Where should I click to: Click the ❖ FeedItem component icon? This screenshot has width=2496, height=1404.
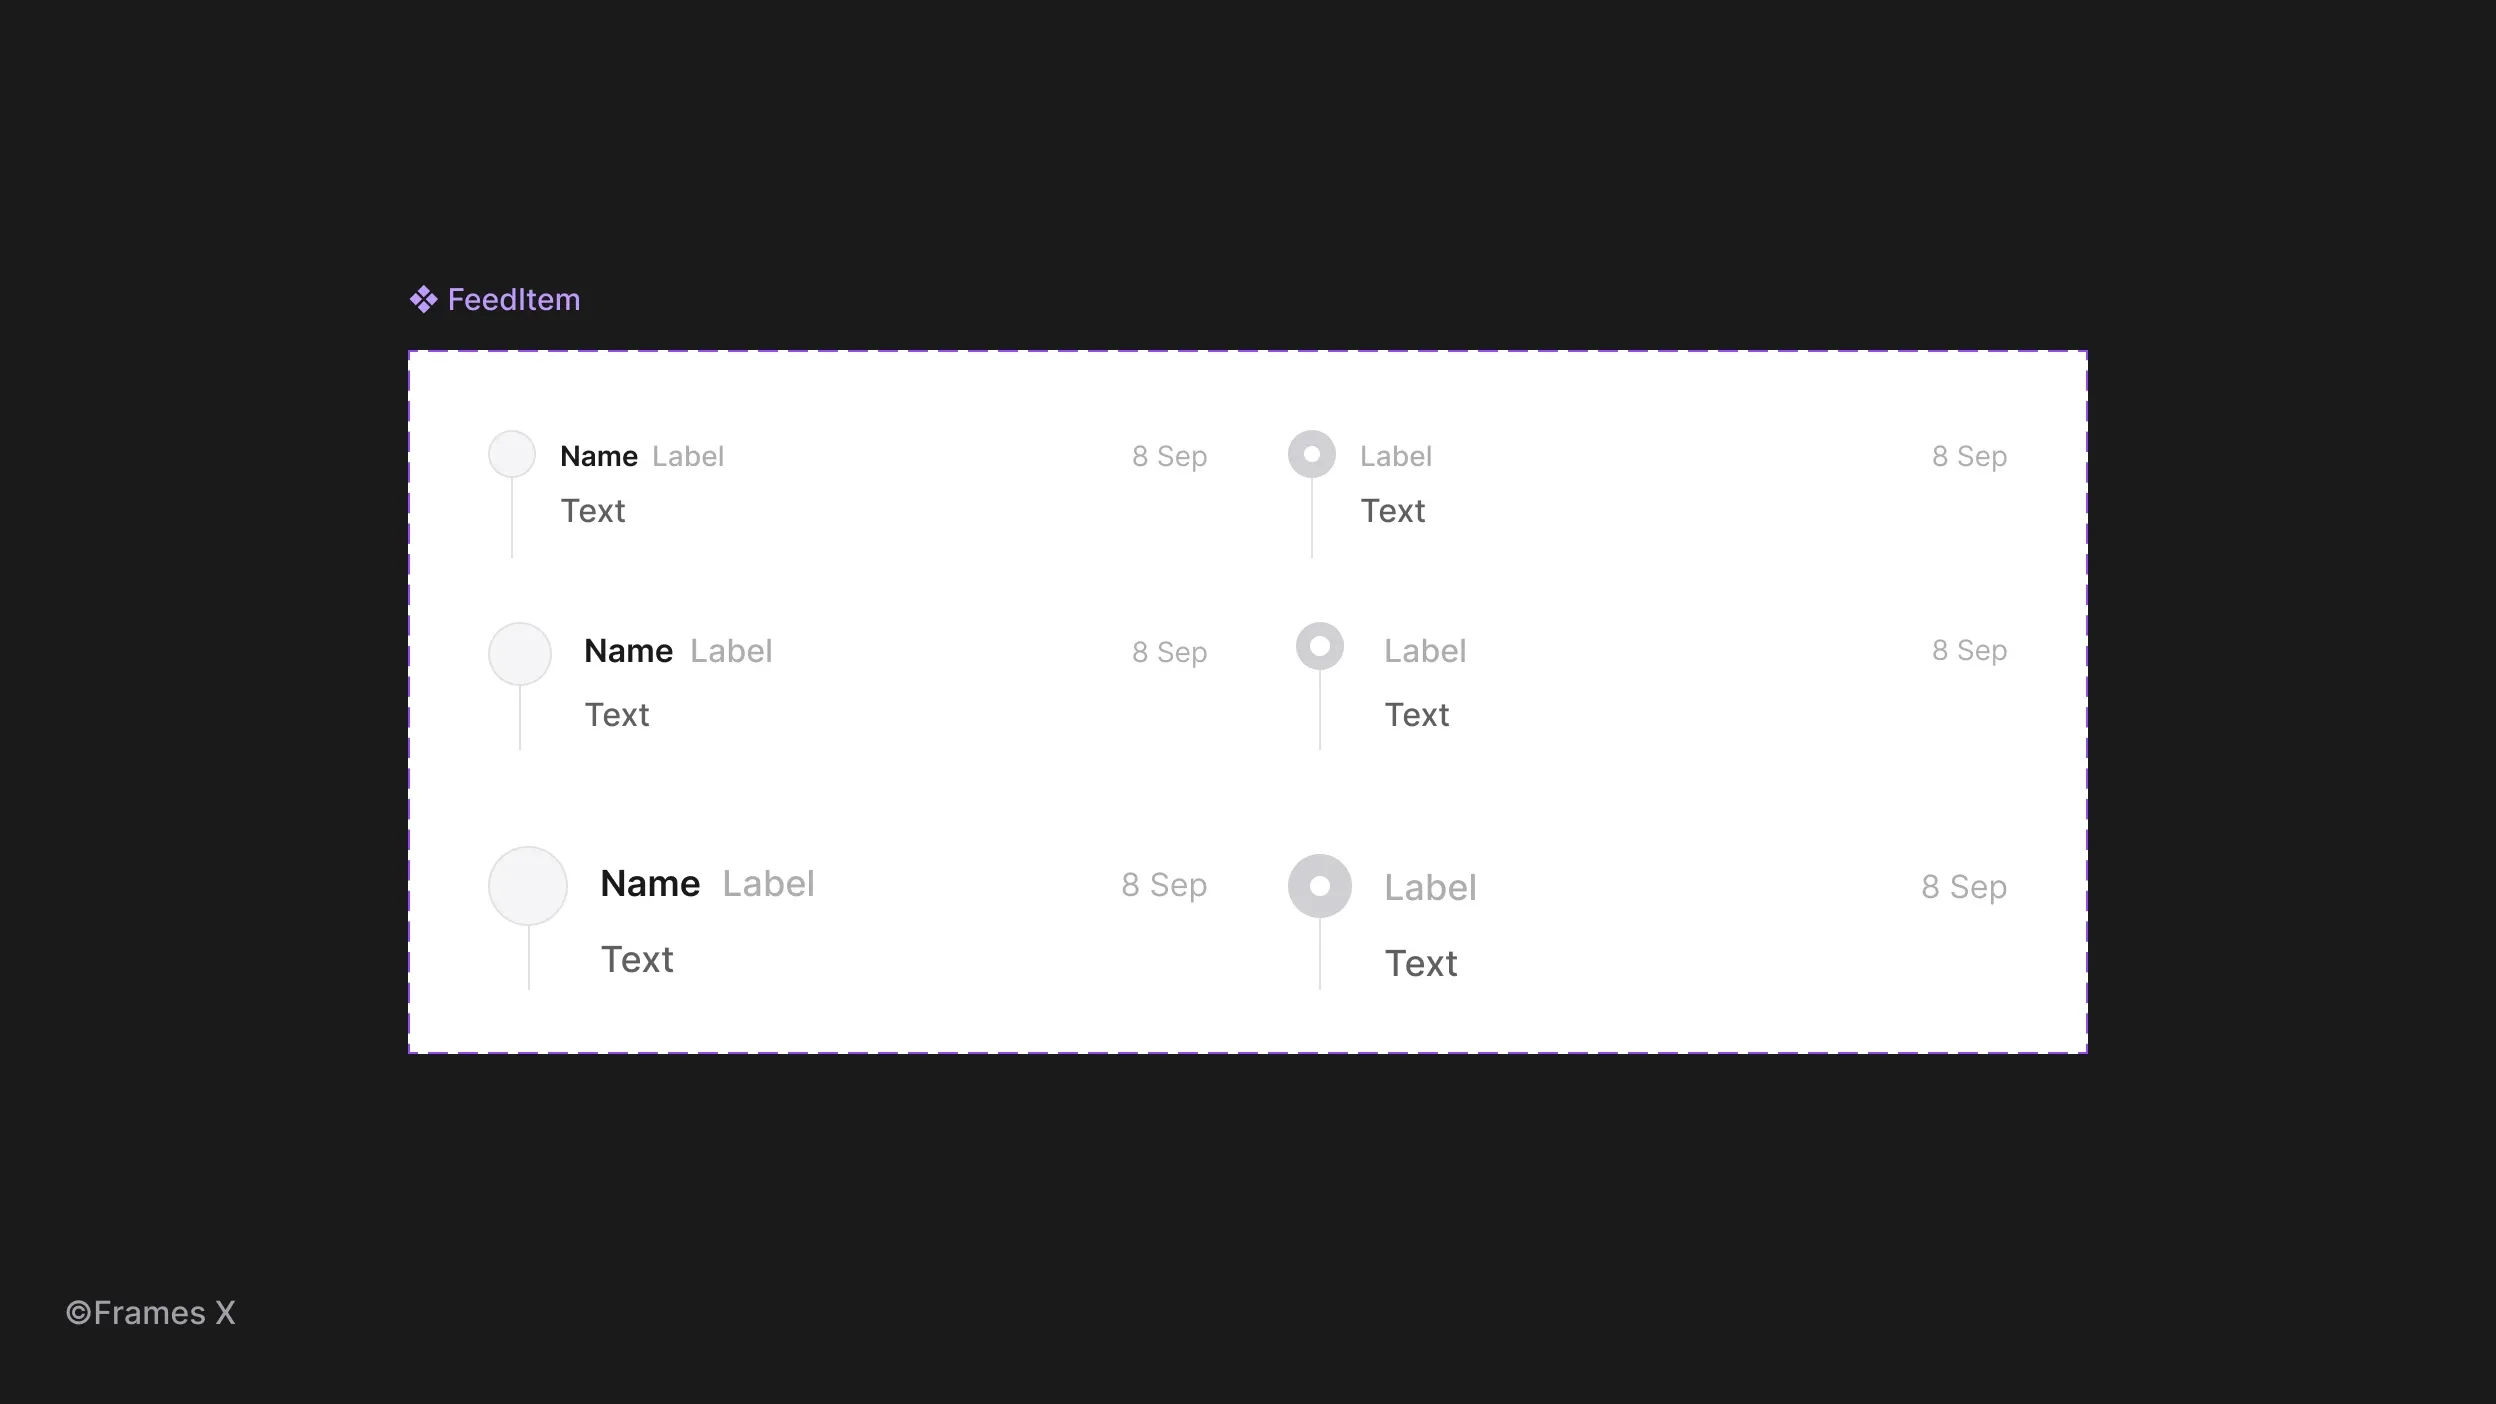(x=422, y=300)
